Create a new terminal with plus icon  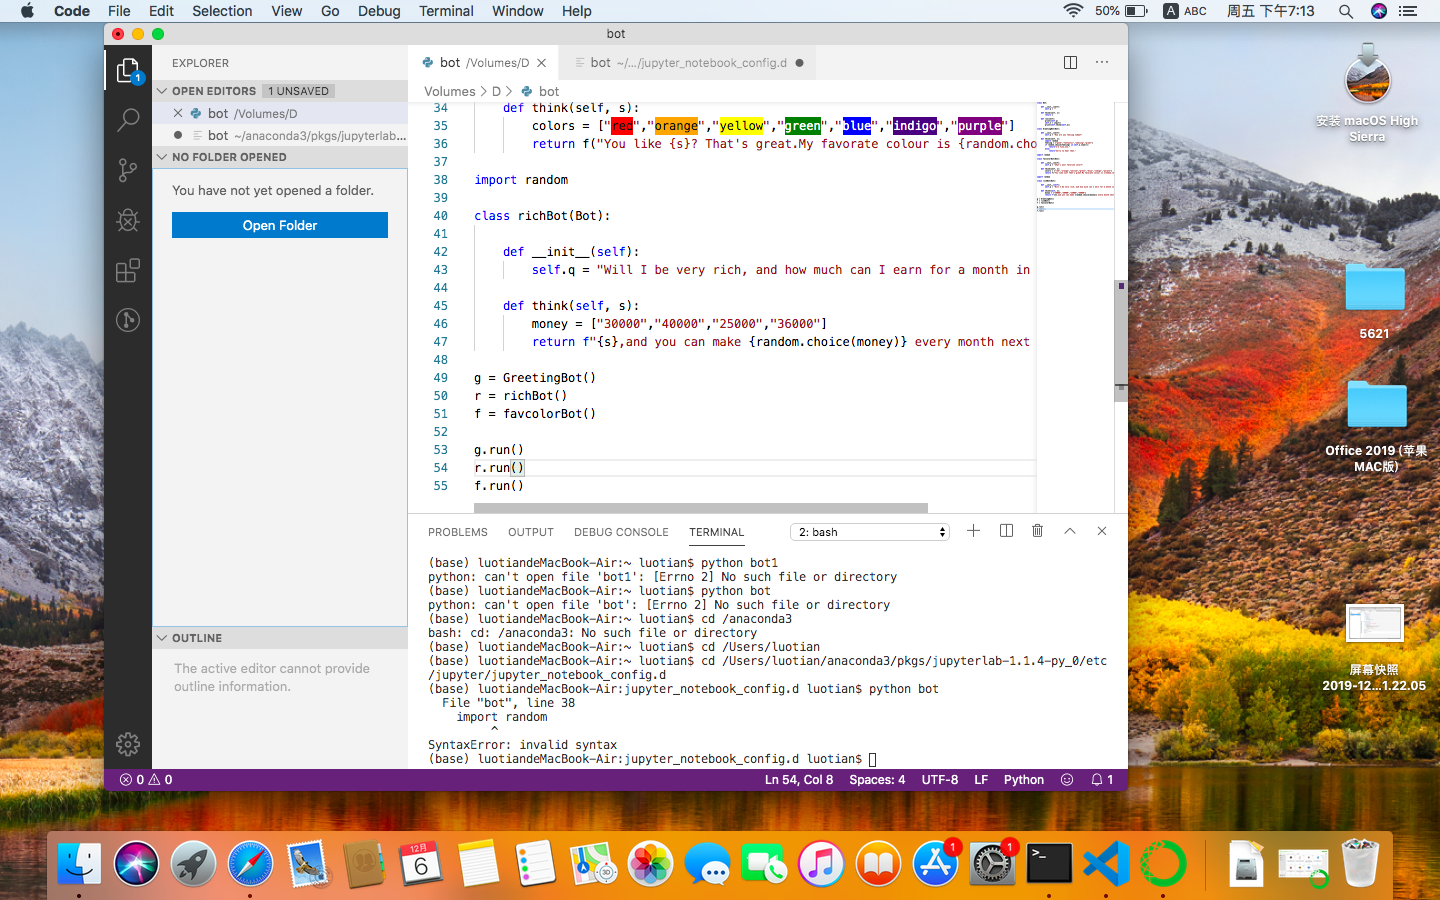(973, 531)
